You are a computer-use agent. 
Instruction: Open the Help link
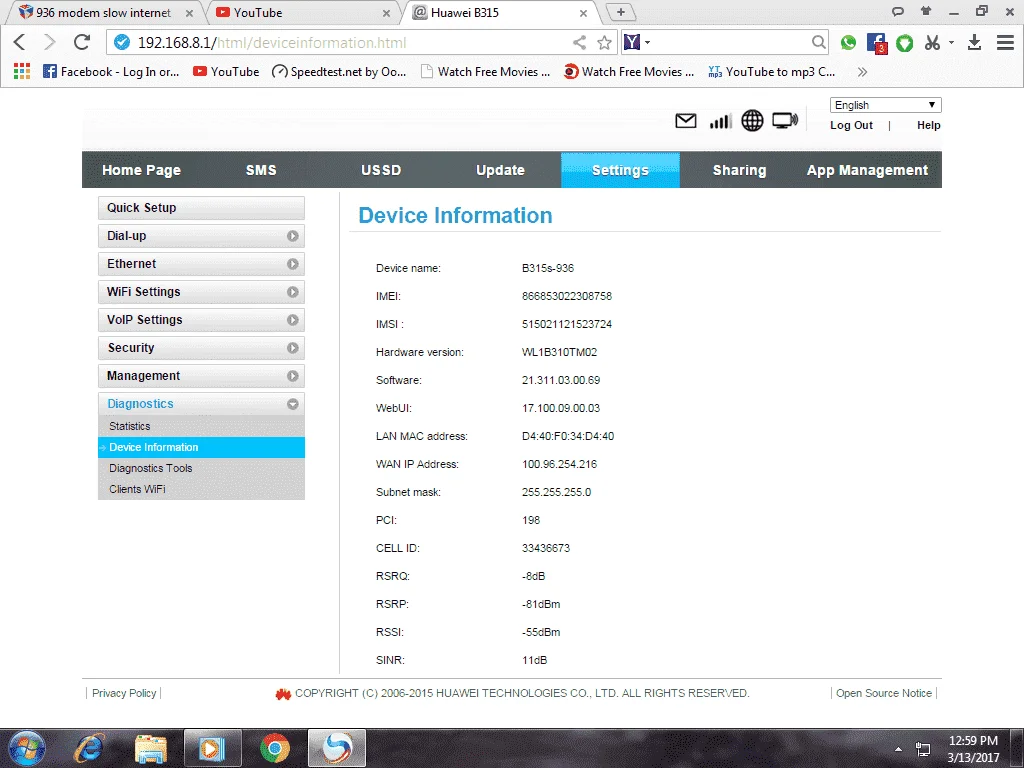pos(928,125)
